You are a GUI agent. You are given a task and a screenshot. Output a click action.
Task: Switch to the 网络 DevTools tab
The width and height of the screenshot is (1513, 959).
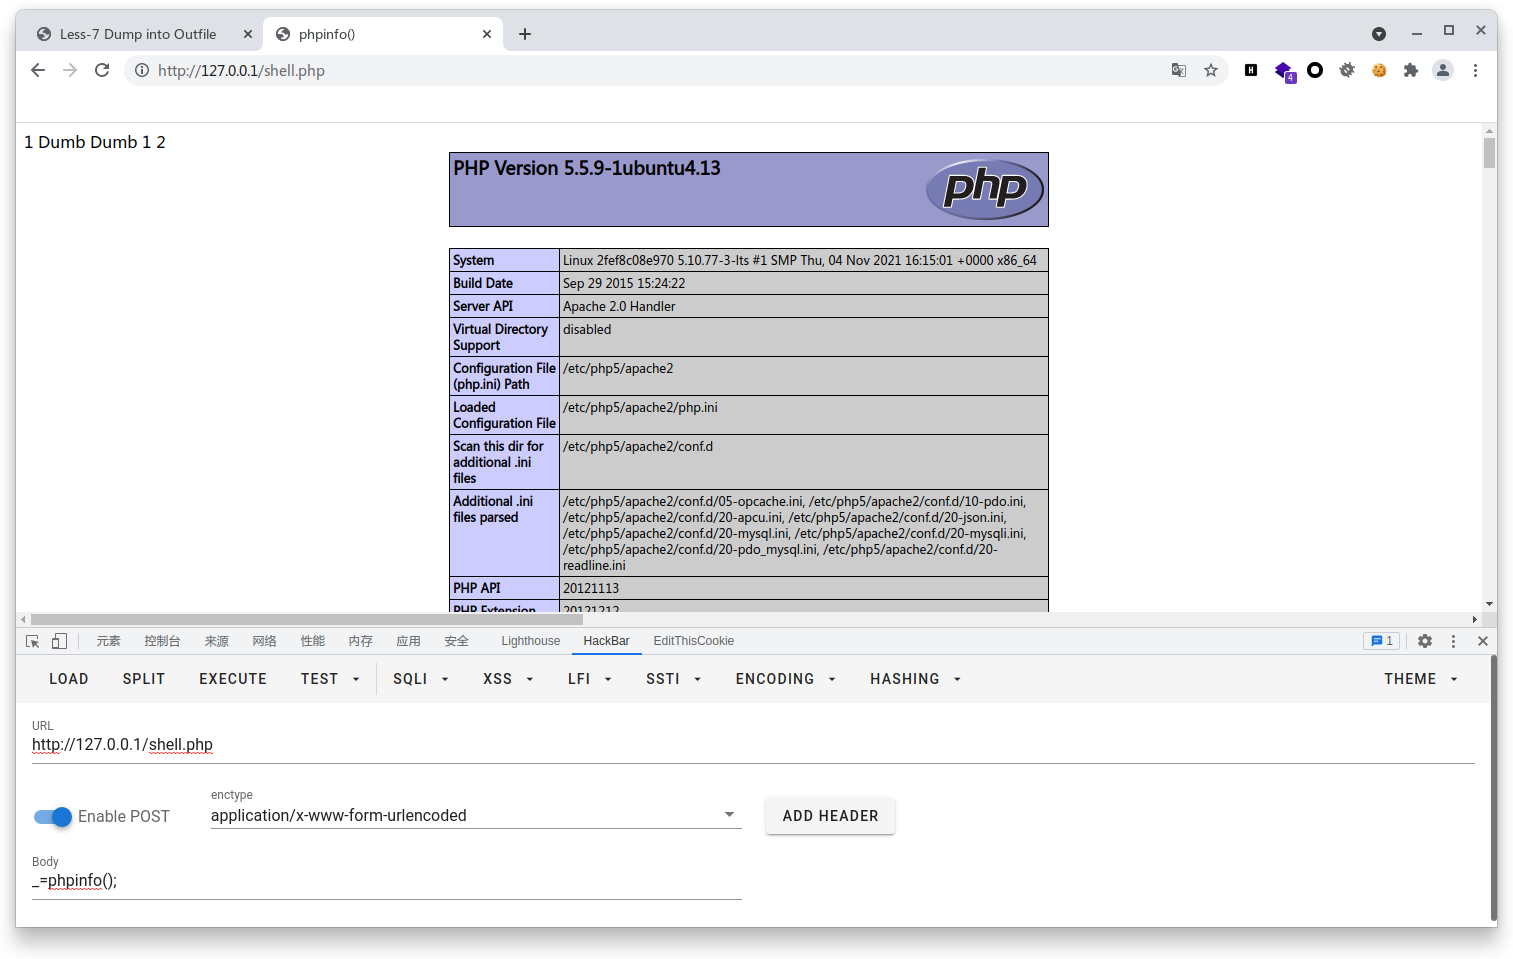(265, 641)
